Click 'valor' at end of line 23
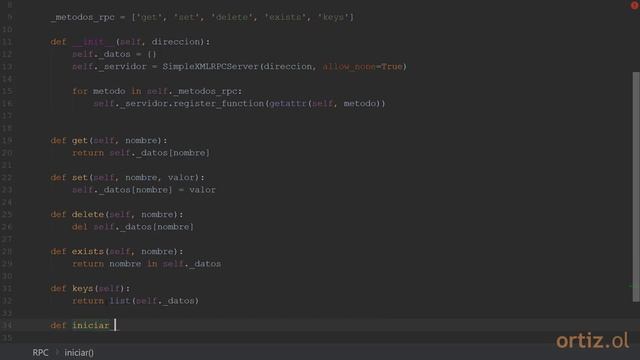The height and width of the screenshot is (360, 640). (202, 190)
